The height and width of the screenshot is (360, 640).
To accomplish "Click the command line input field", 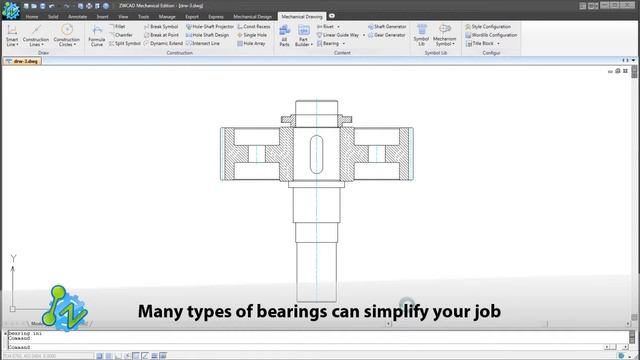I will pyautogui.click(x=306, y=347).
